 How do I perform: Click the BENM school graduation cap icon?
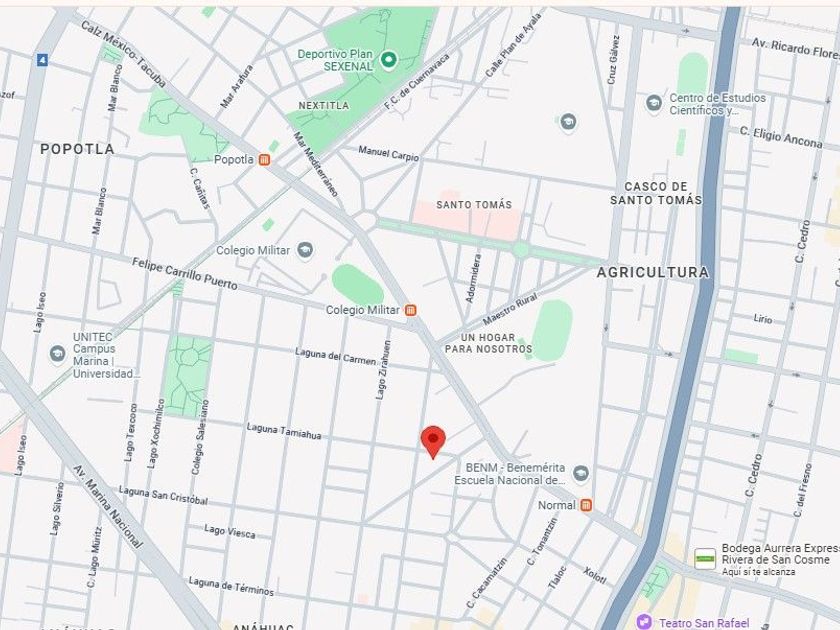click(x=581, y=474)
